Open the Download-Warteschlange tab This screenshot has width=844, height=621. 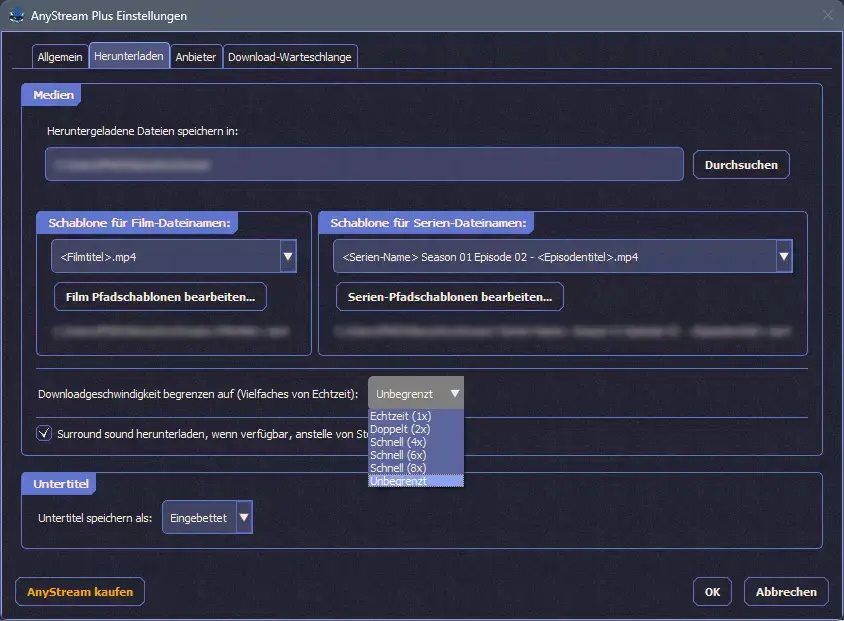point(290,57)
